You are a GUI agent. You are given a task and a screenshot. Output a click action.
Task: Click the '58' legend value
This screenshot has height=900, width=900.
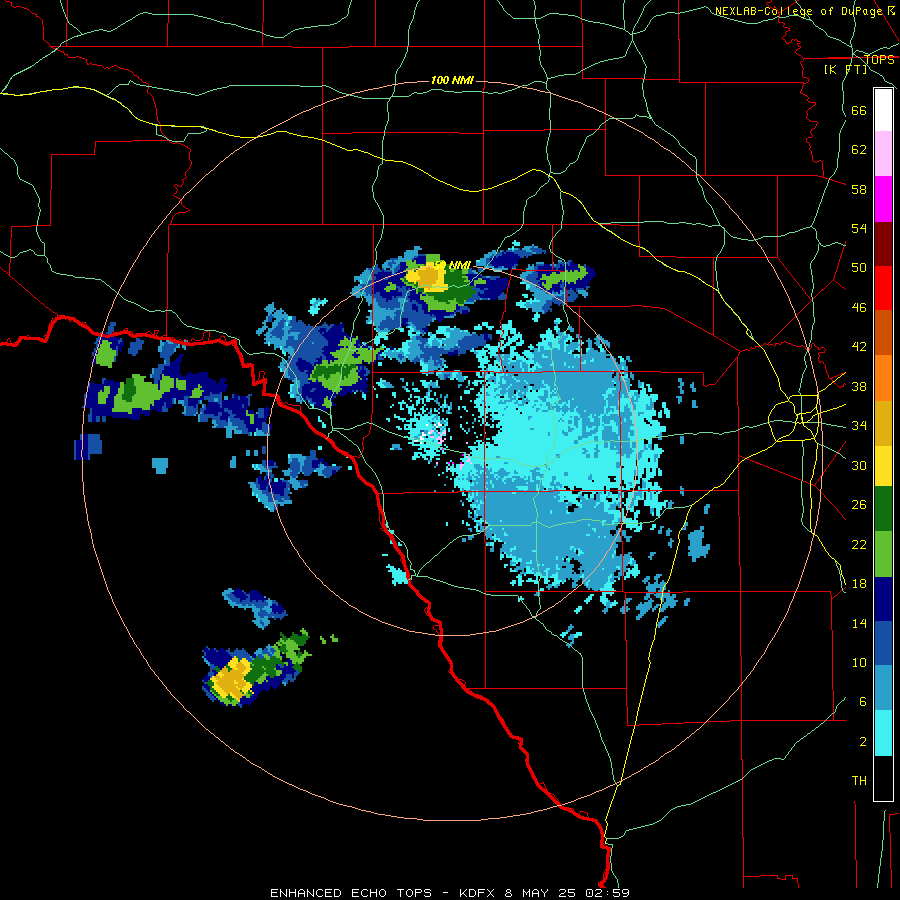[x=859, y=189]
